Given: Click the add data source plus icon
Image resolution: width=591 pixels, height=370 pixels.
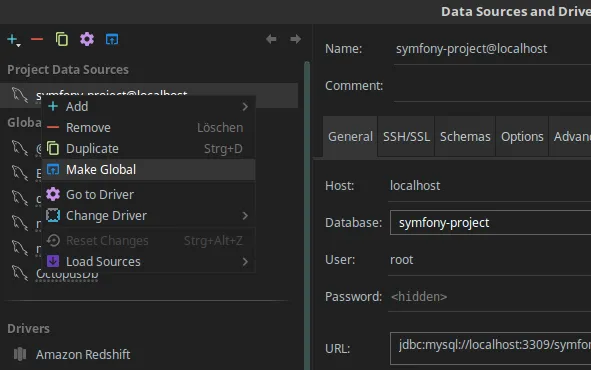Looking at the screenshot, I should pos(13,39).
